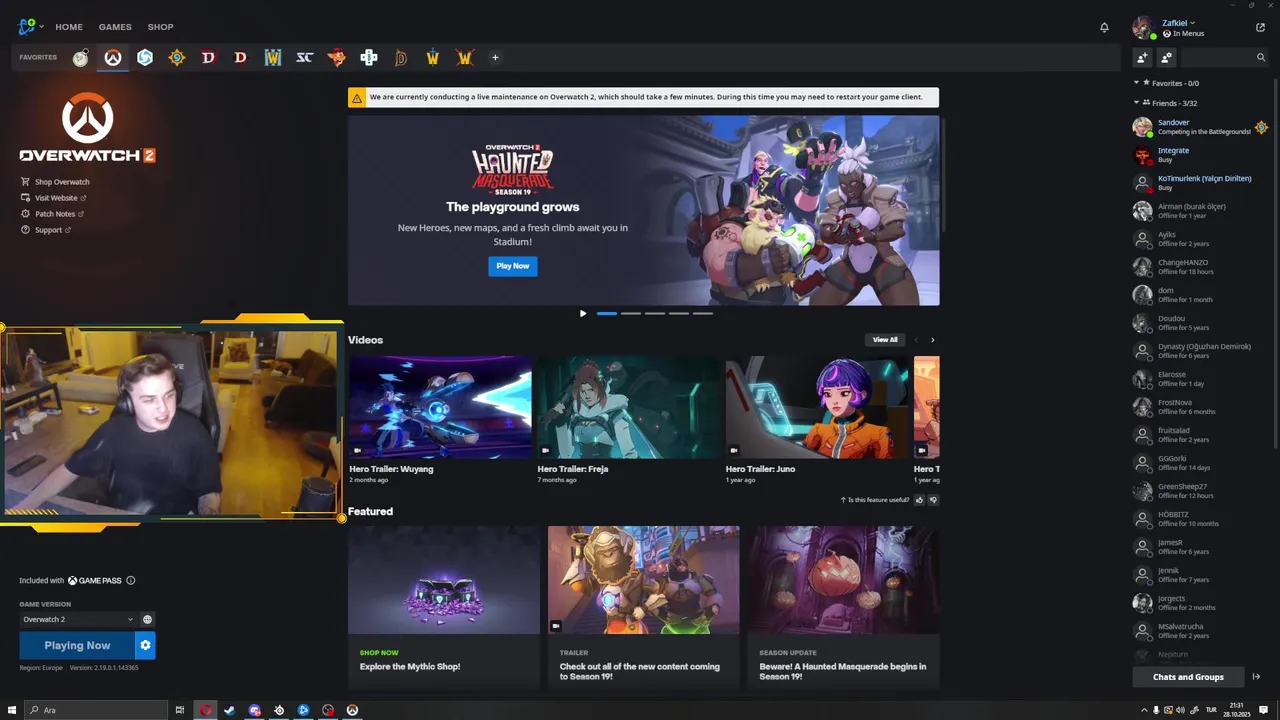Click the Overwatch taskbar icon
Screen dimensions: 1280x720
point(352,710)
